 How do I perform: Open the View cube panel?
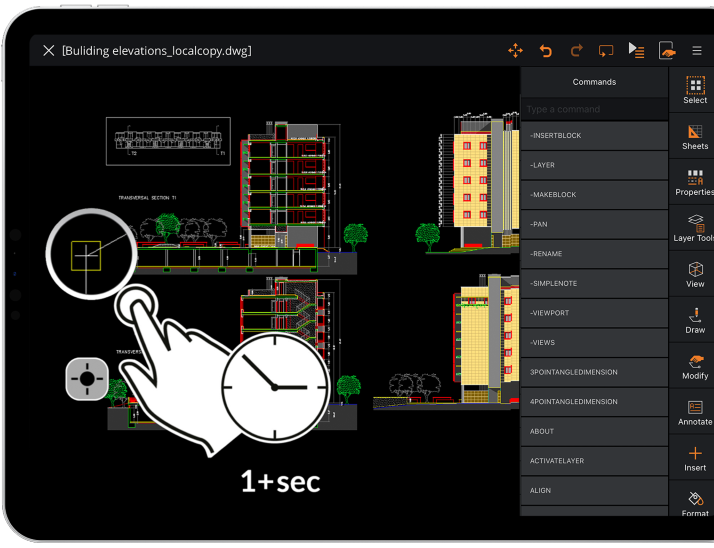tap(695, 274)
